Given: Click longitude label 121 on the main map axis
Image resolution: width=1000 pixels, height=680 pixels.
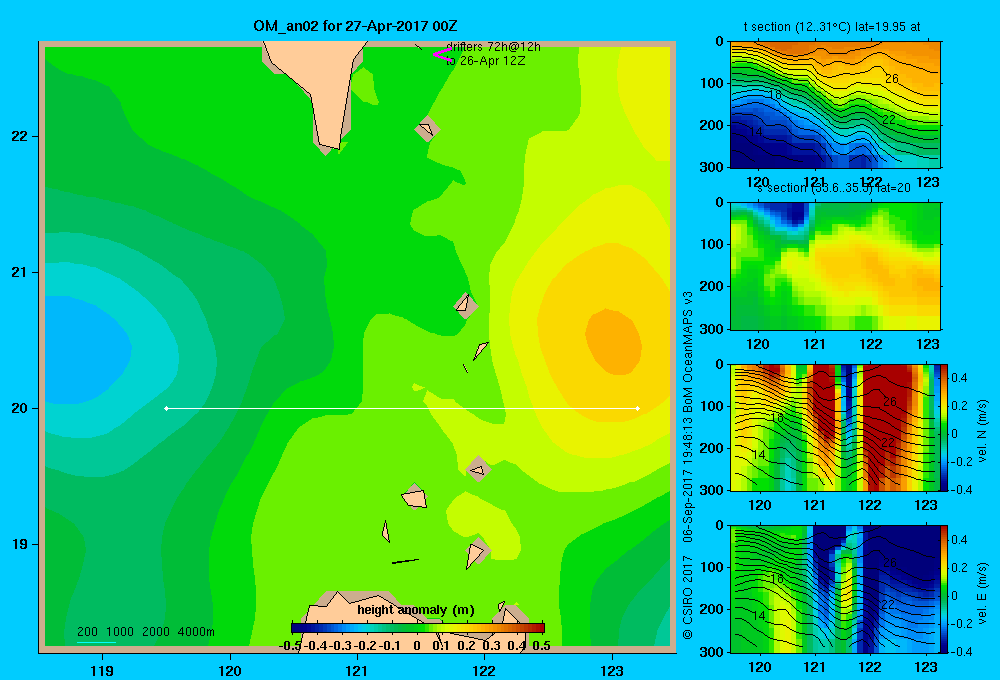Looking at the screenshot, I should pos(357,670).
